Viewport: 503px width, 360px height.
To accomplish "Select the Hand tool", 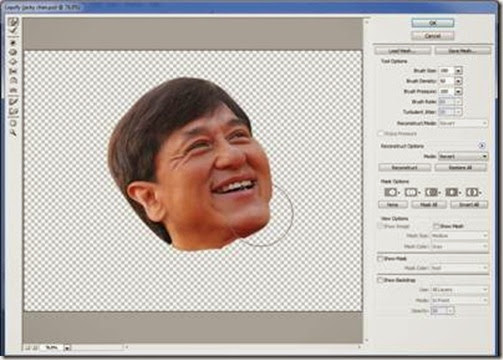I will (13, 123).
